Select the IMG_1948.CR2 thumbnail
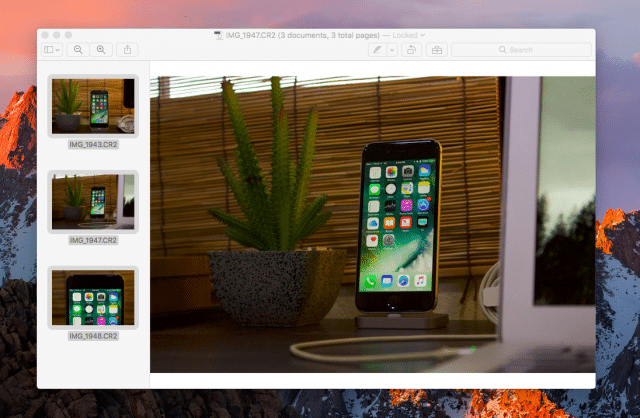 click(x=93, y=298)
